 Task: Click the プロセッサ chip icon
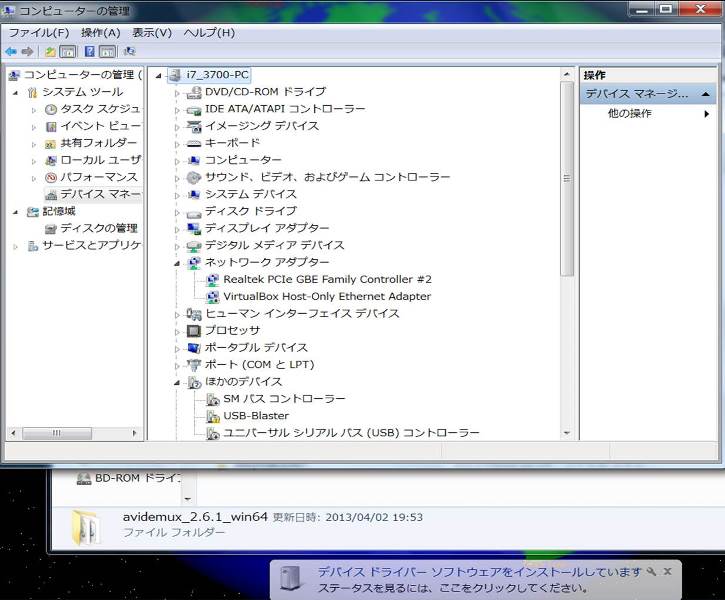pyautogui.click(x=193, y=331)
